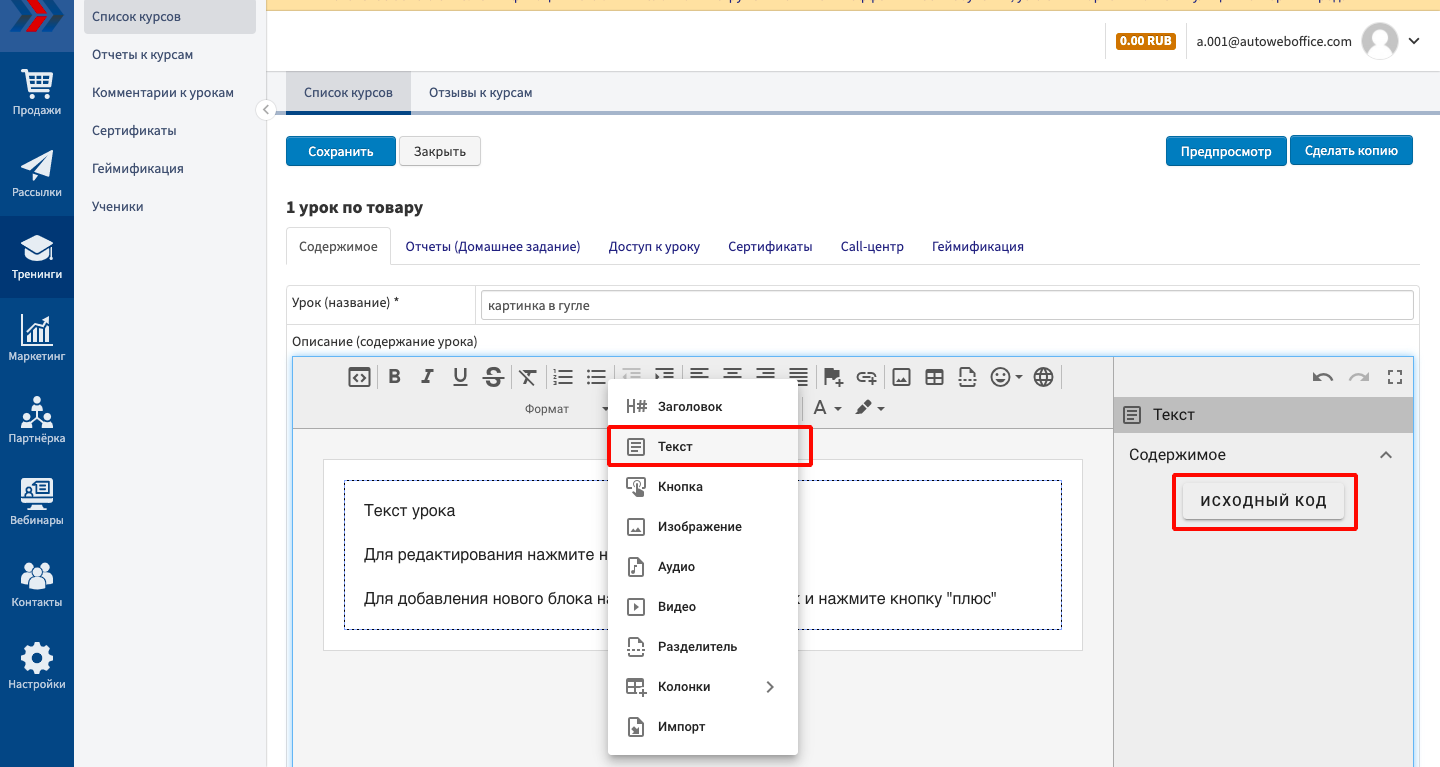The image size is (1440, 767).
Task: Expand the Колонки submenu
Action: pos(769,687)
